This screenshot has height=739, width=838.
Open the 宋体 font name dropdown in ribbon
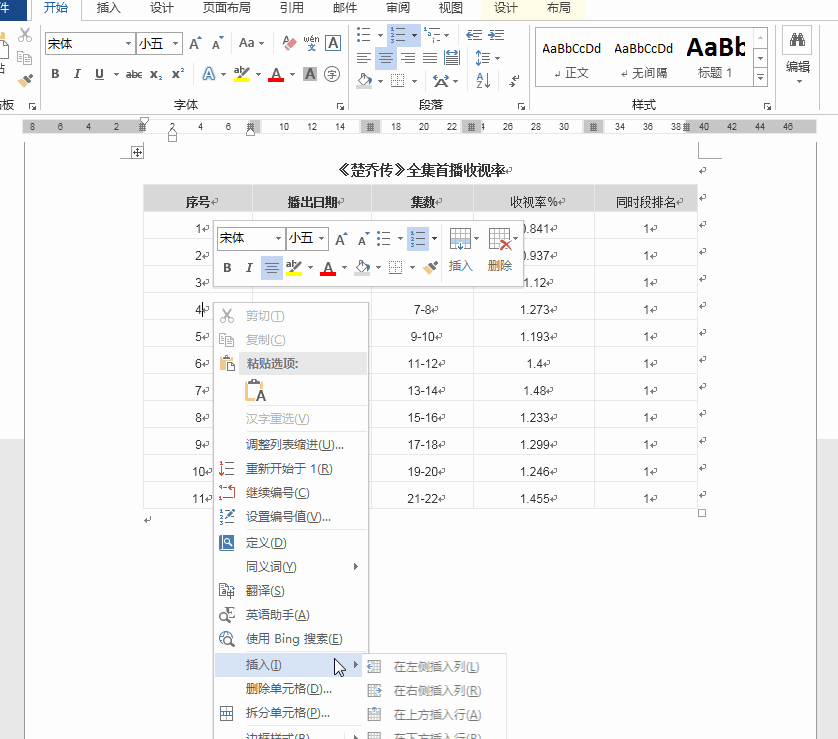pyautogui.click(x=129, y=44)
